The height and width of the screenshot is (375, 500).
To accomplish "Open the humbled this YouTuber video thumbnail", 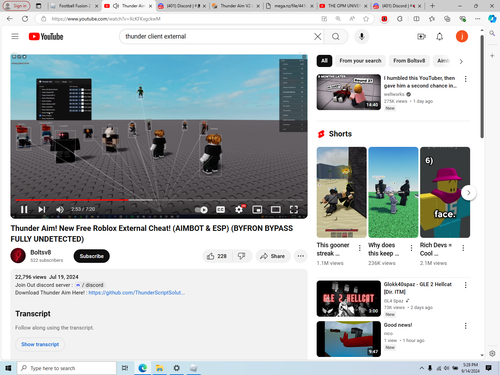I will click(x=349, y=92).
